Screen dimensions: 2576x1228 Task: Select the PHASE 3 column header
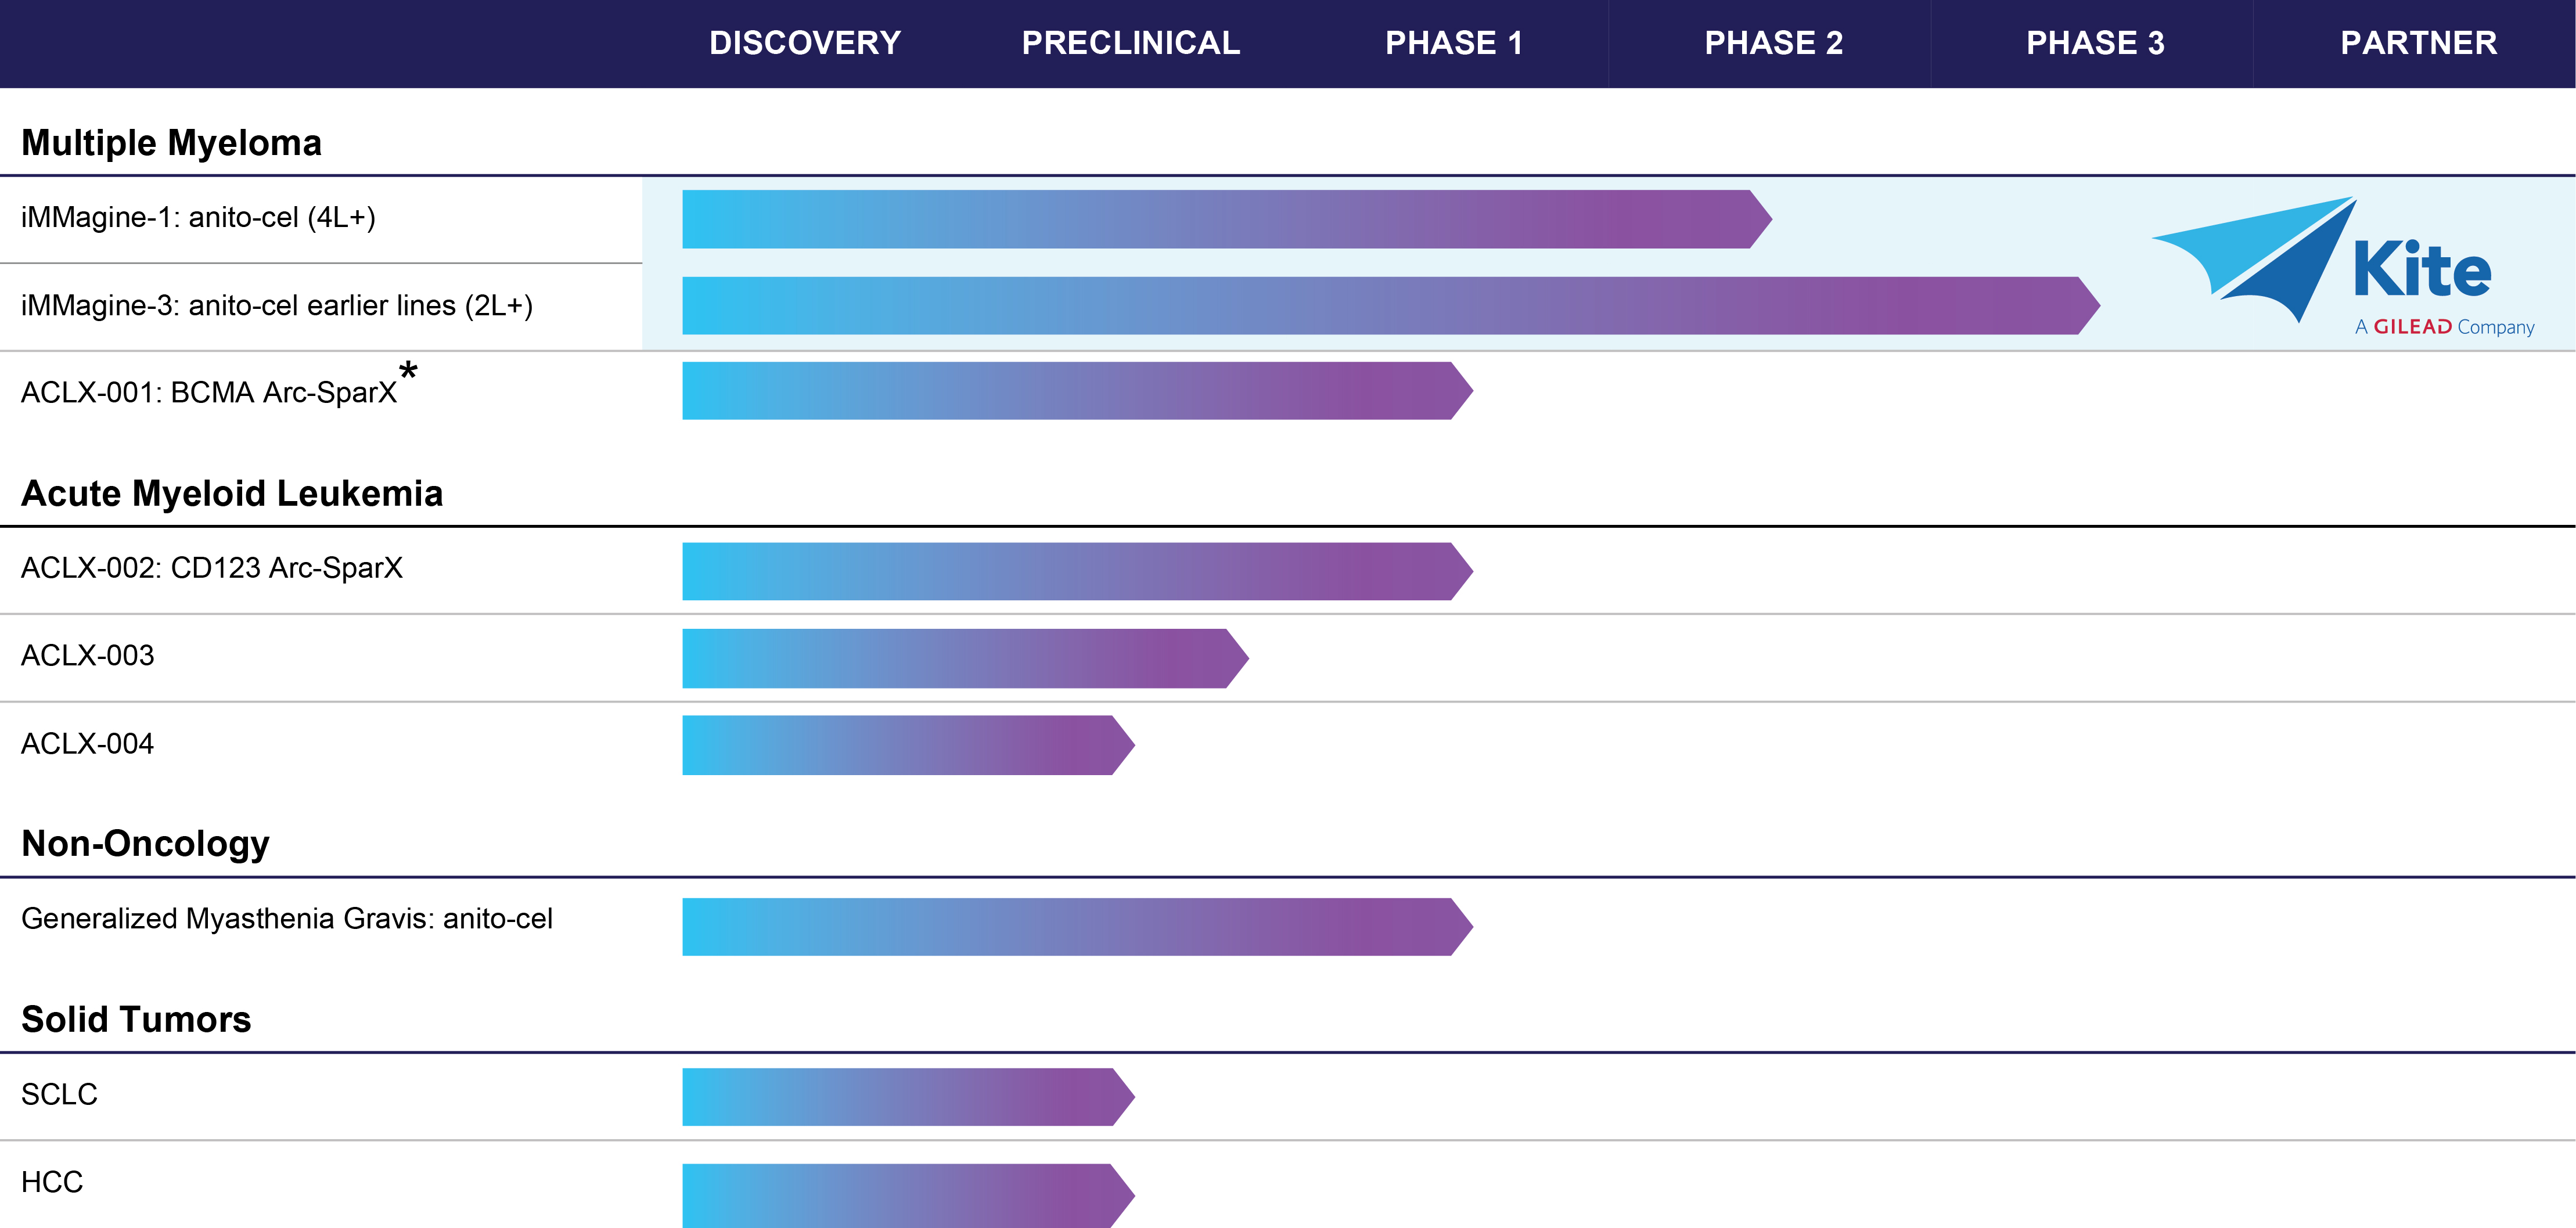click(x=2095, y=43)
